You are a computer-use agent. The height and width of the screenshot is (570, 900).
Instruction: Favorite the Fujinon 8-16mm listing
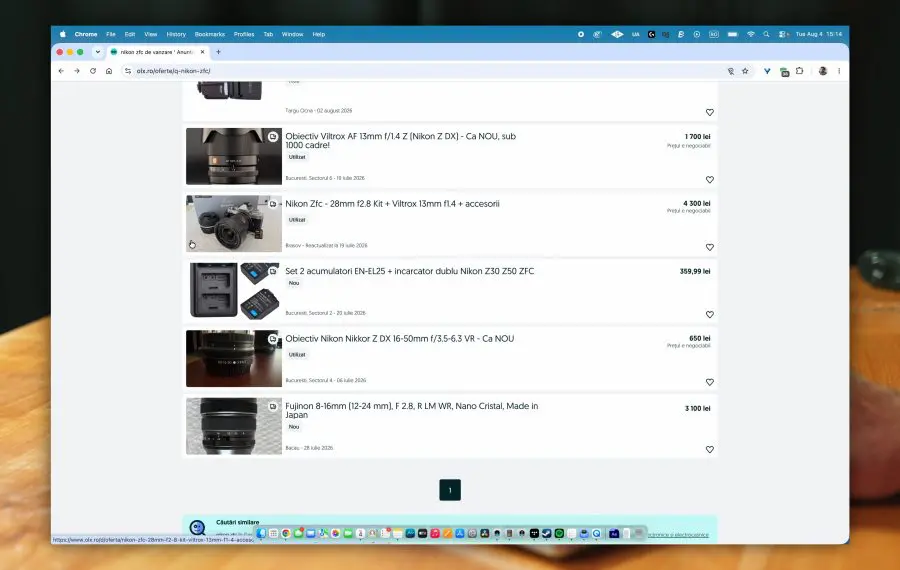[x=710, y=449]
